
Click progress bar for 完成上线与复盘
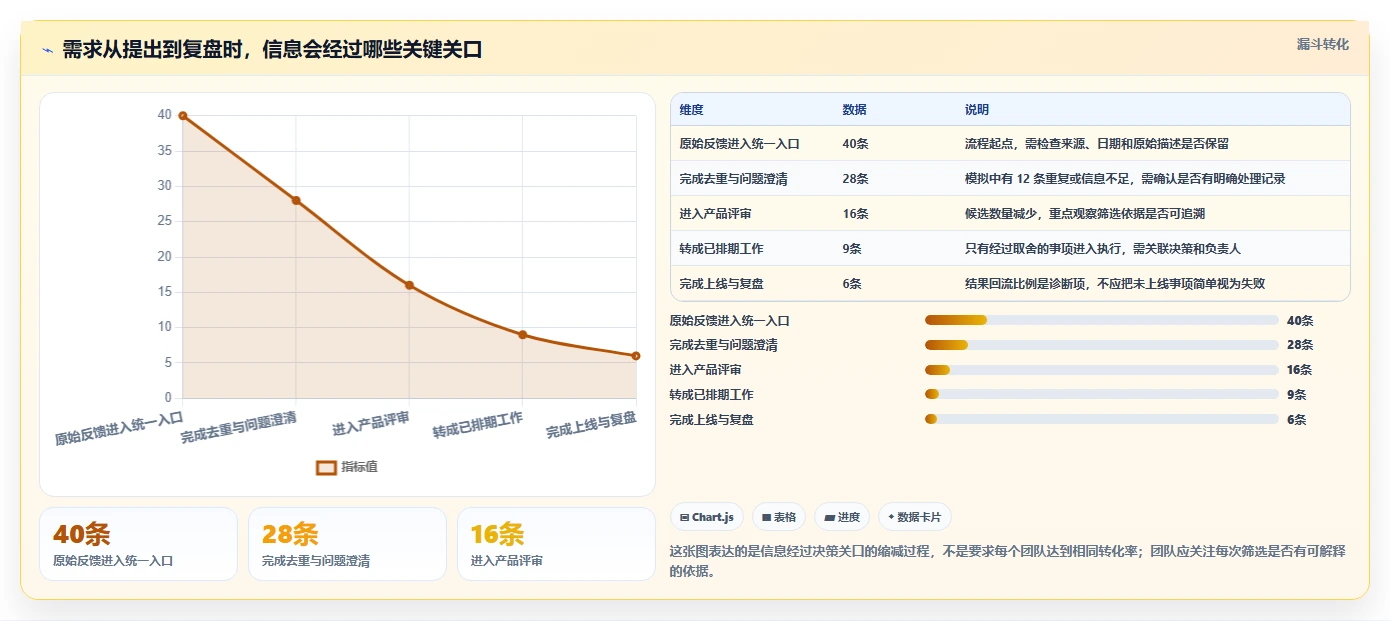pyautogui.click(x=1102, y=419)
